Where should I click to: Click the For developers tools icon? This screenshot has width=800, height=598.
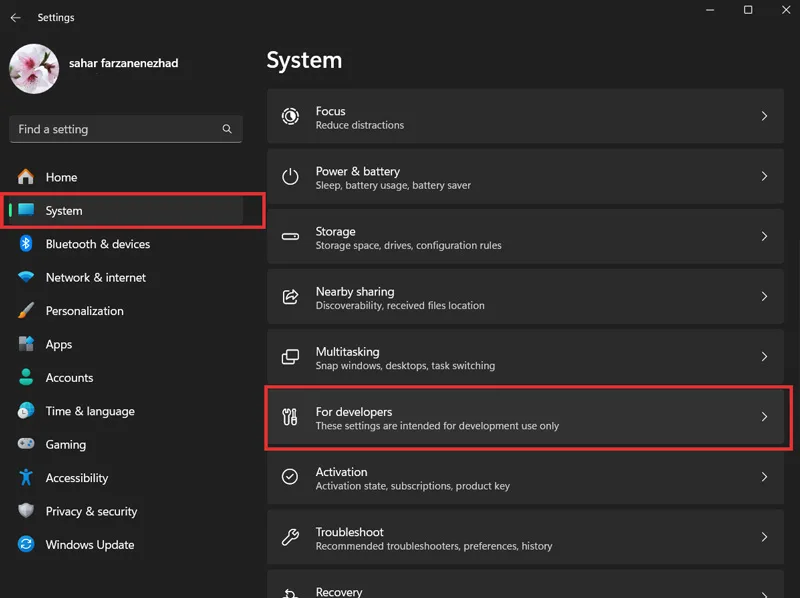click(x=290, y=417)
